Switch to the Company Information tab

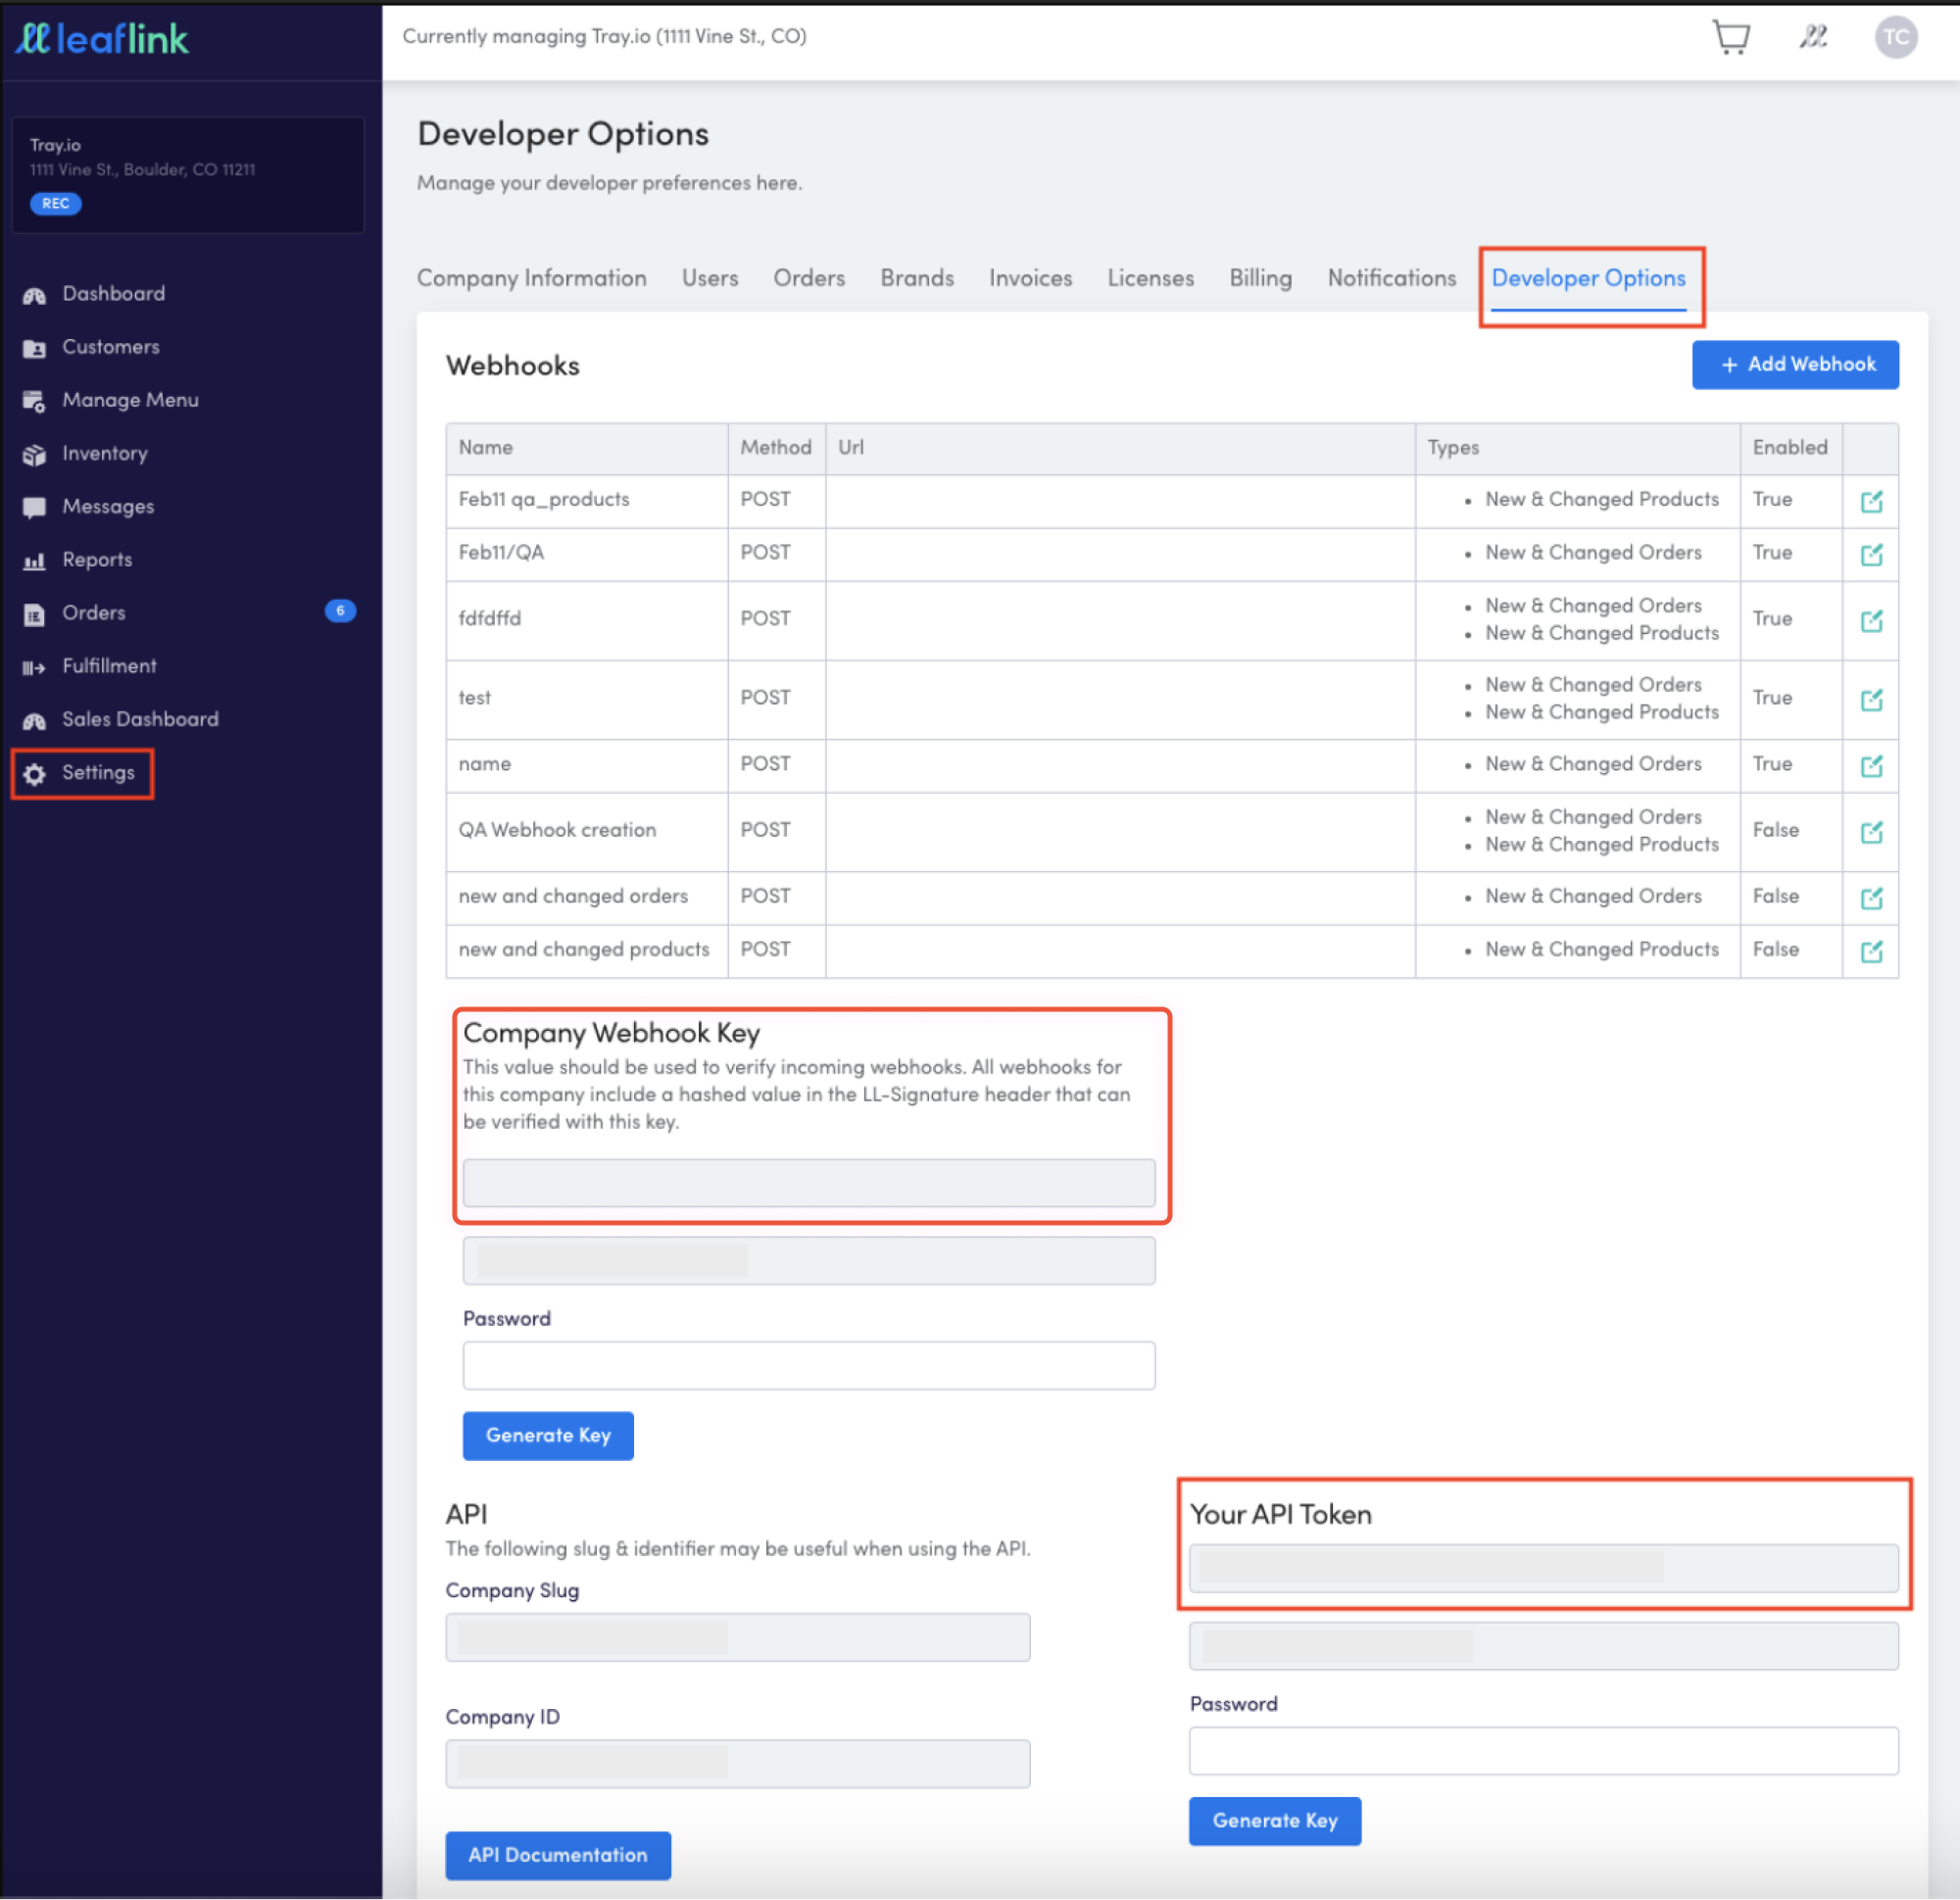pos(531,278)
